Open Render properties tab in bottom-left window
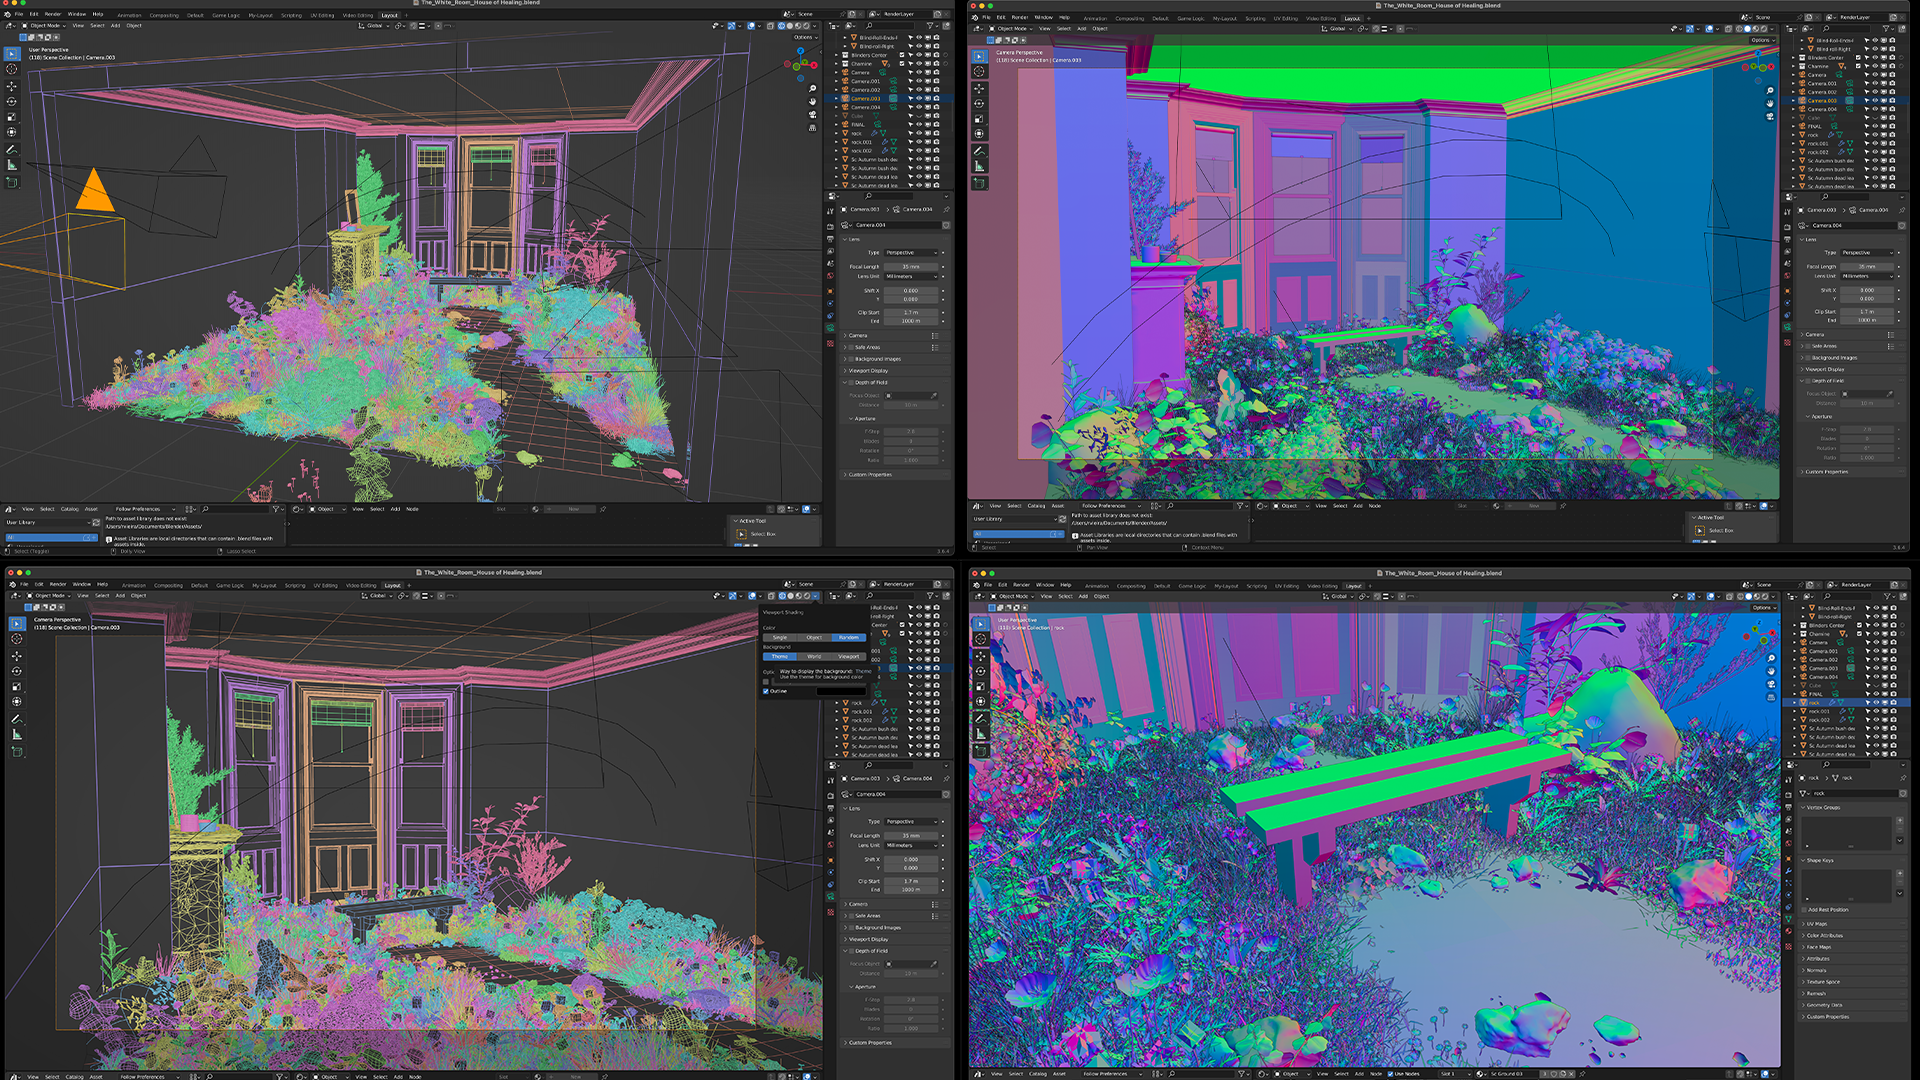Viewport: 1920px width, 1080px height. point(830,796)
